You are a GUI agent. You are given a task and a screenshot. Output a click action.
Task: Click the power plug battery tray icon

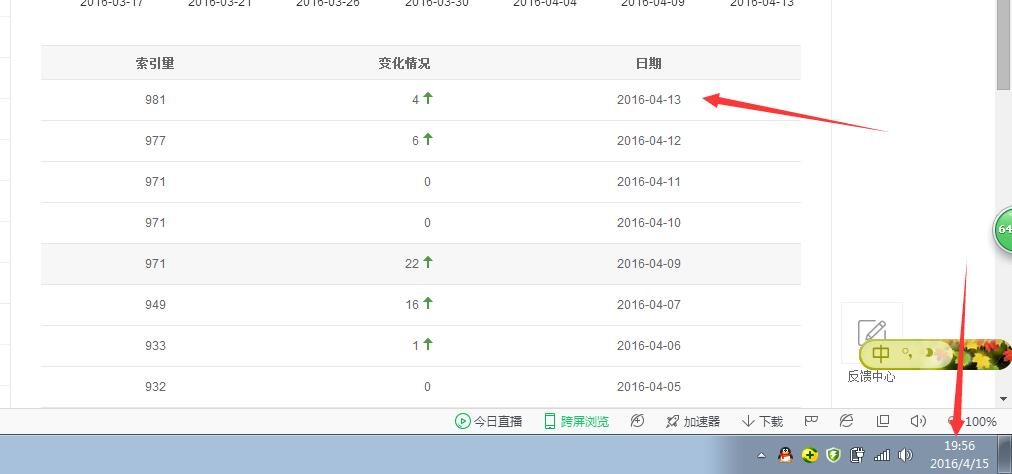pyautogui.click(x=858, y=455)
